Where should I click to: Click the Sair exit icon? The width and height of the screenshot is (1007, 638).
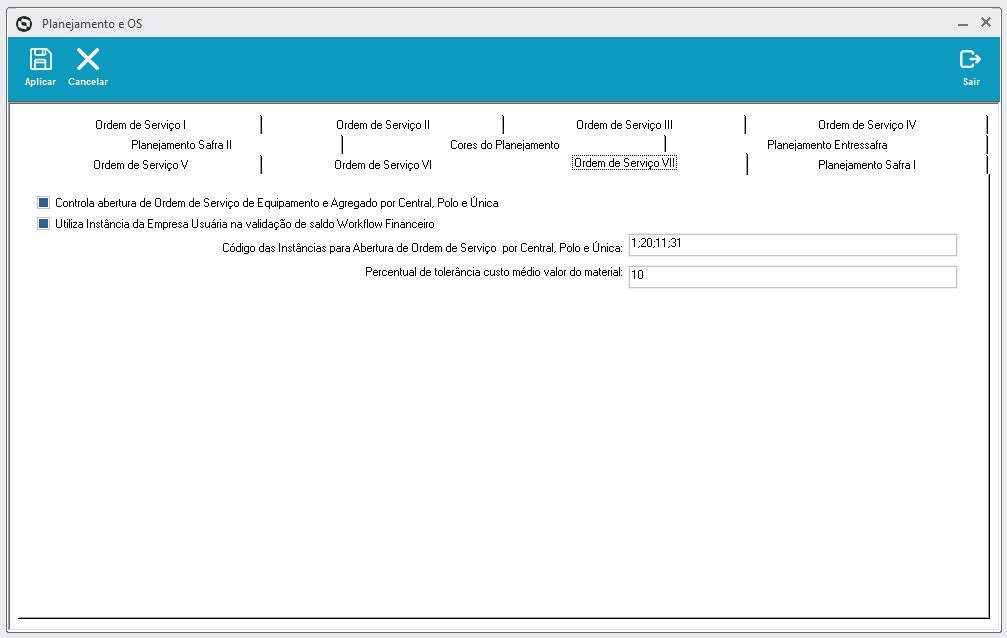click(x=970, y=59)
